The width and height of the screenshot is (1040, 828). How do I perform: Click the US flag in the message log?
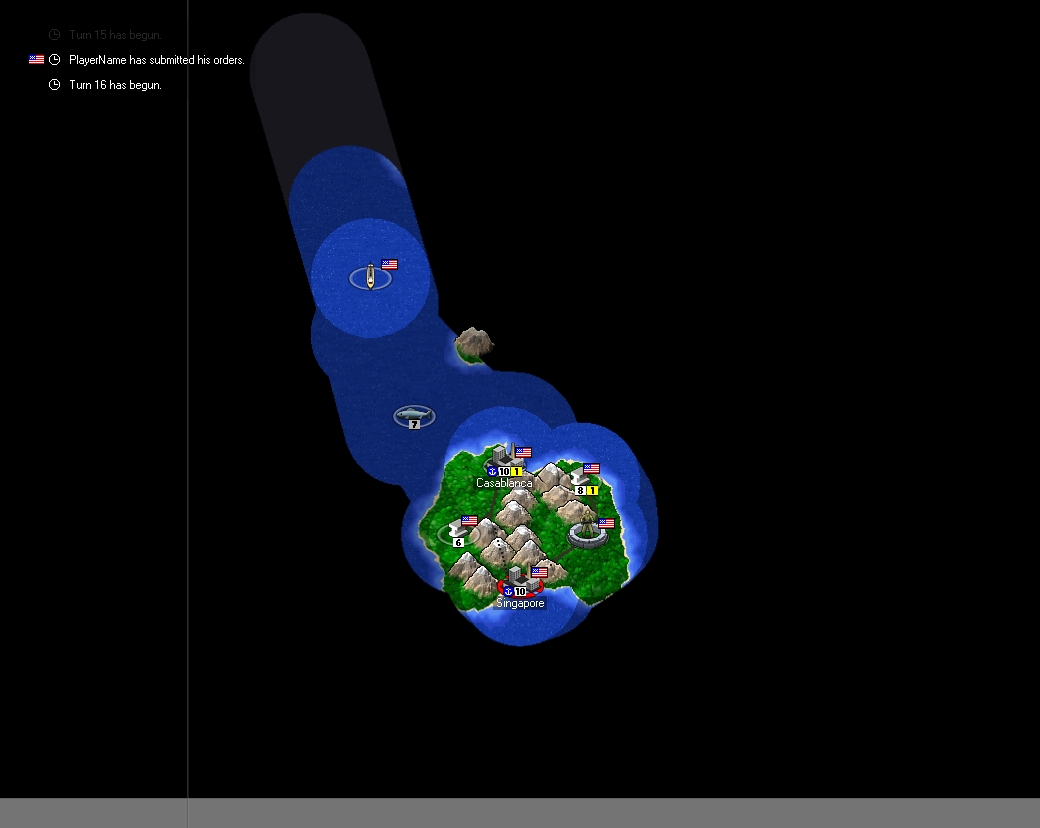36,60
